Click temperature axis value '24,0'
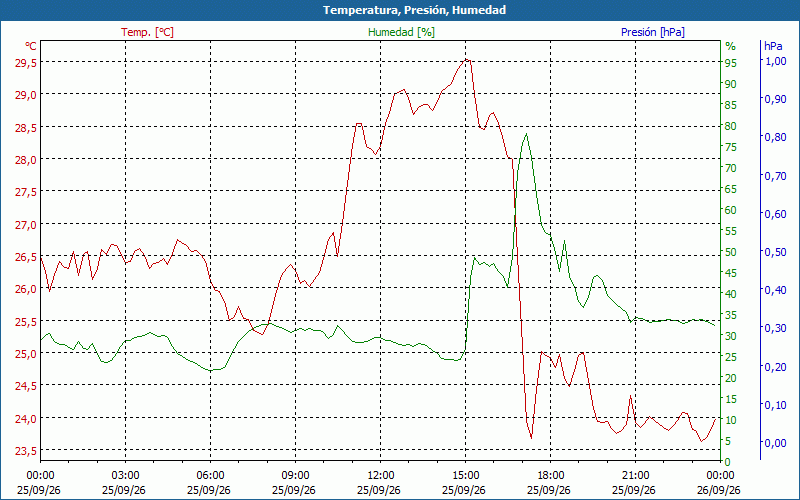 point(26,418)
